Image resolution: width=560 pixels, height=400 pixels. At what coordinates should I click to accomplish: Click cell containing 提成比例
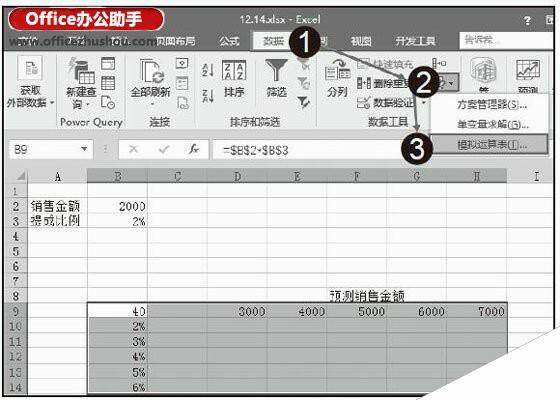[x=58, y=221]
